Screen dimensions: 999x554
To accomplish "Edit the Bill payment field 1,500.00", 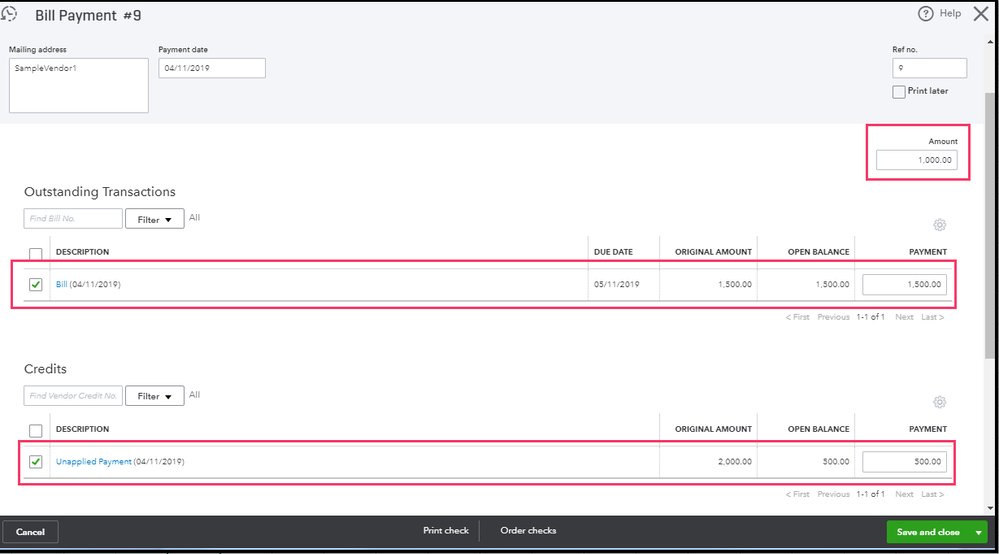I will pyautogui.click(x=904, y=285).
